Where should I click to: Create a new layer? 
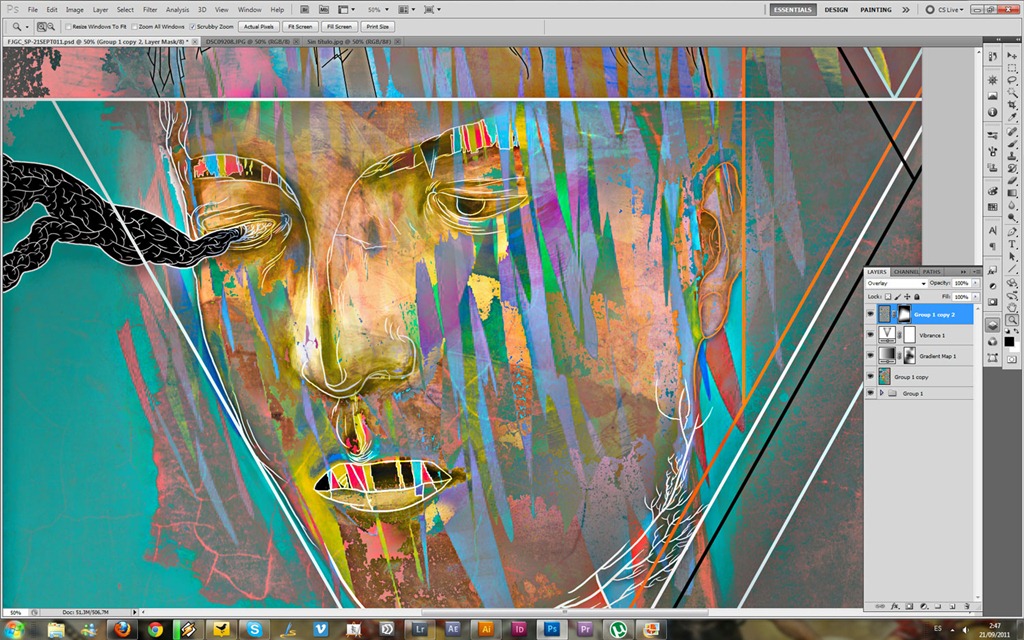tap(952, 606)
